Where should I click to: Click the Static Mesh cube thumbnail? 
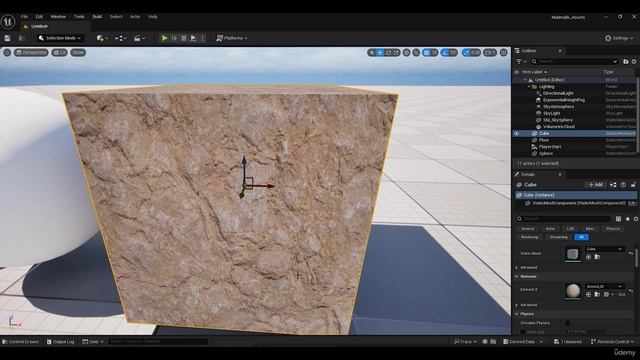[x=573, y=254]
